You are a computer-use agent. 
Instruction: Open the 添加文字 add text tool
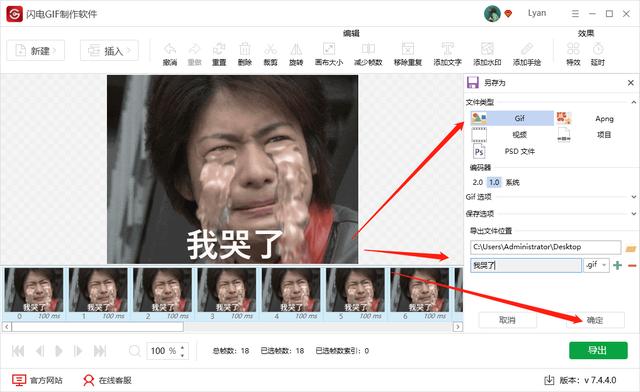(448, 49)
